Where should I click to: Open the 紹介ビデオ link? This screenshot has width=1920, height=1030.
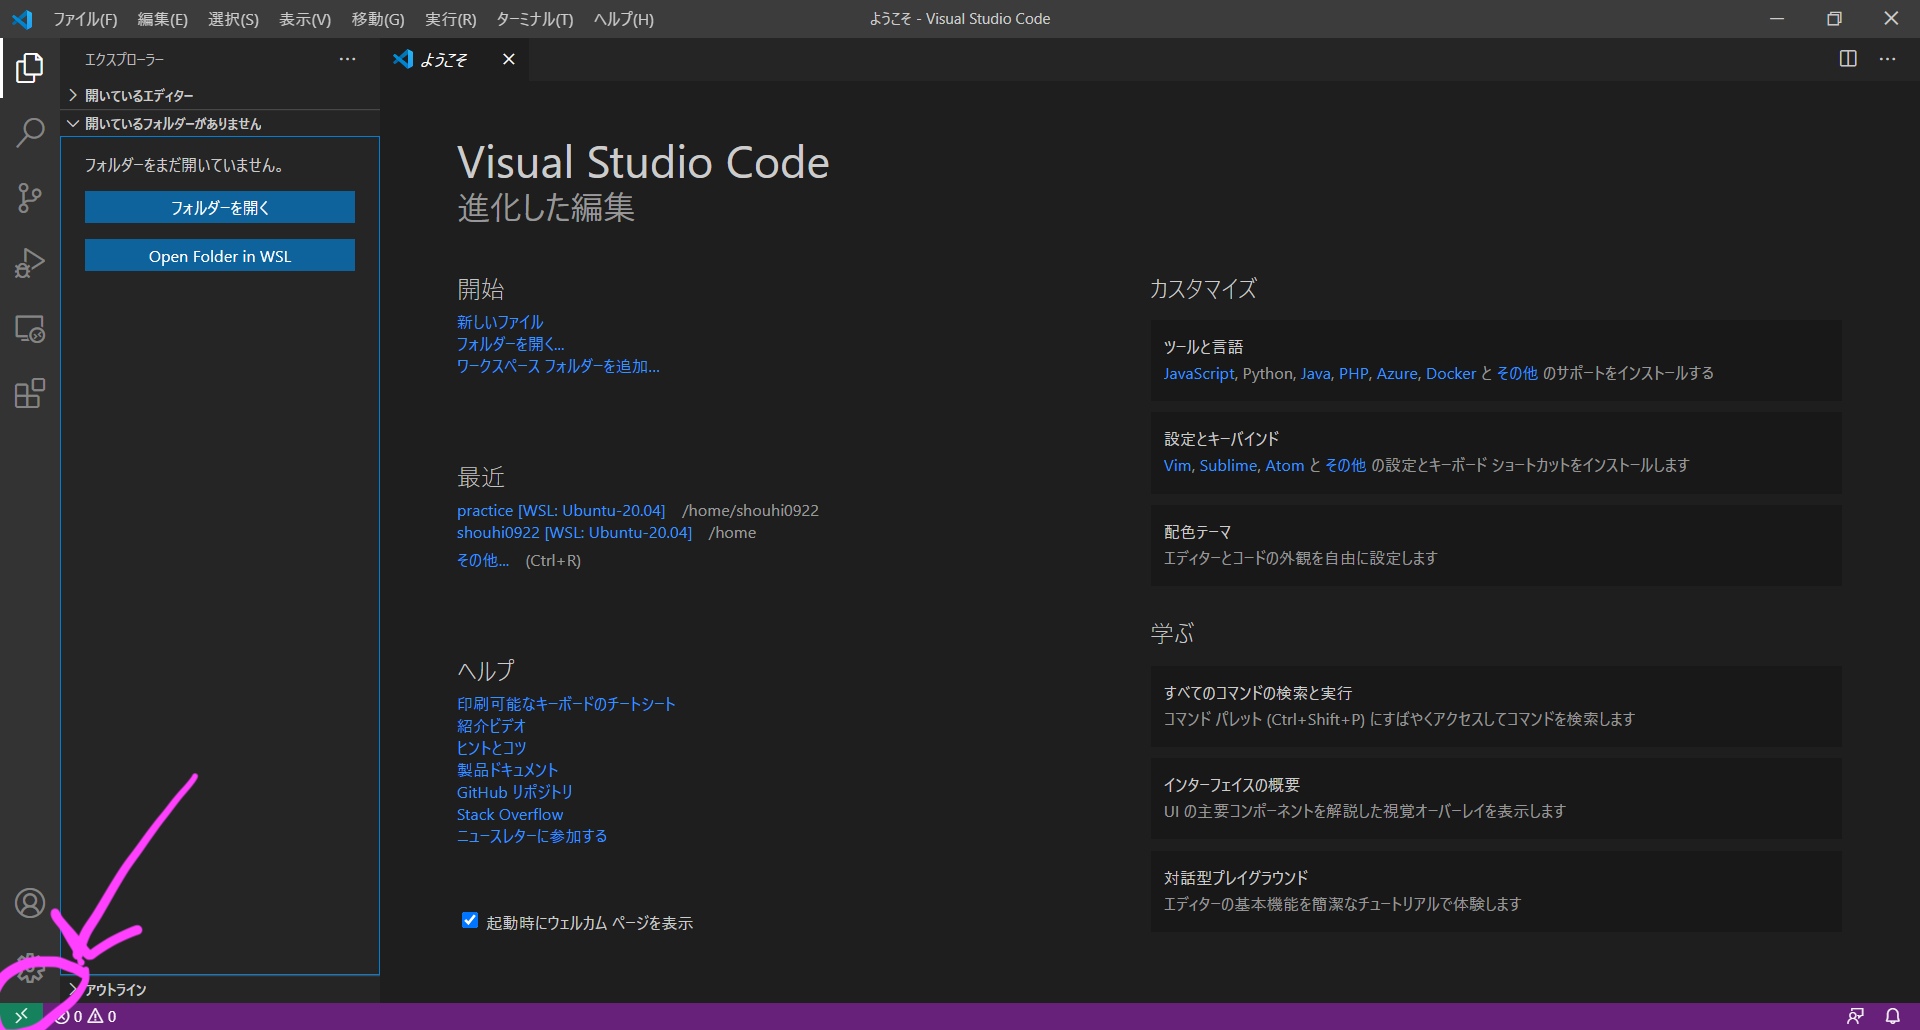tap(491, 726)
